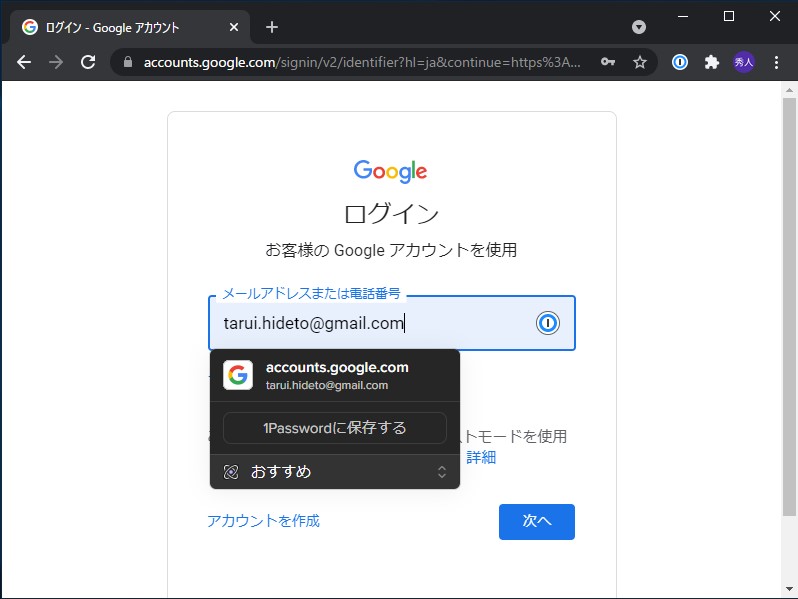Reload the Google sign-in page

point(88,62)
